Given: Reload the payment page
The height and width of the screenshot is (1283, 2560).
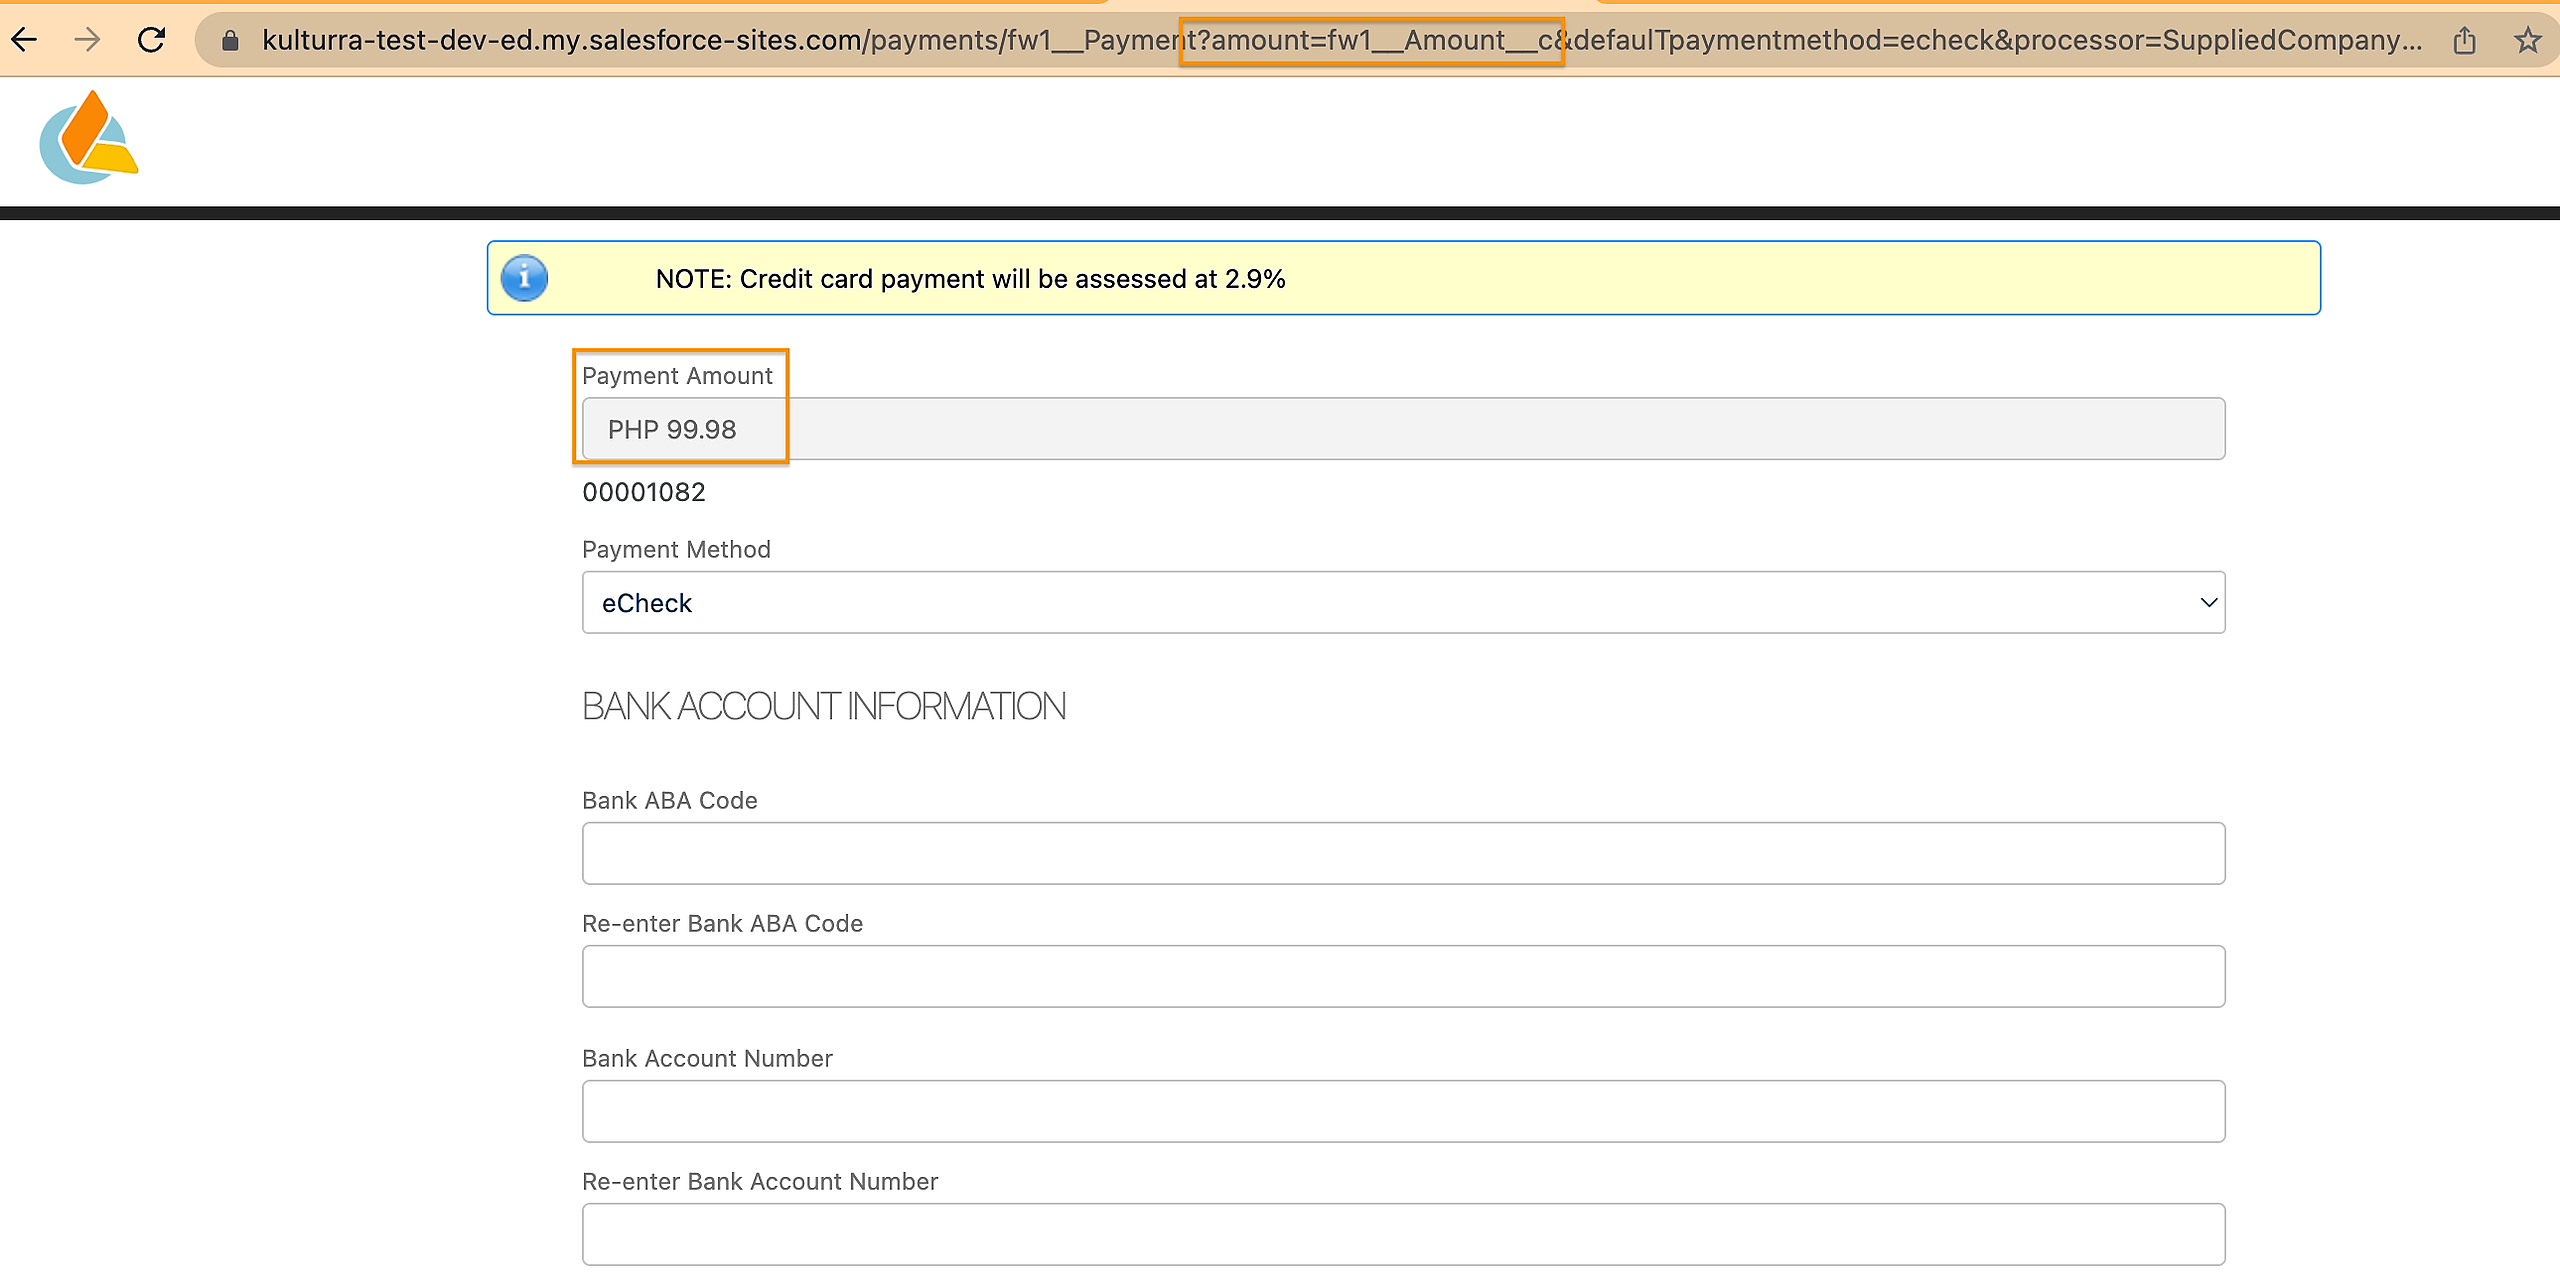Looking at the screenshot, I should pyautogui.click(x=151, y=40).
